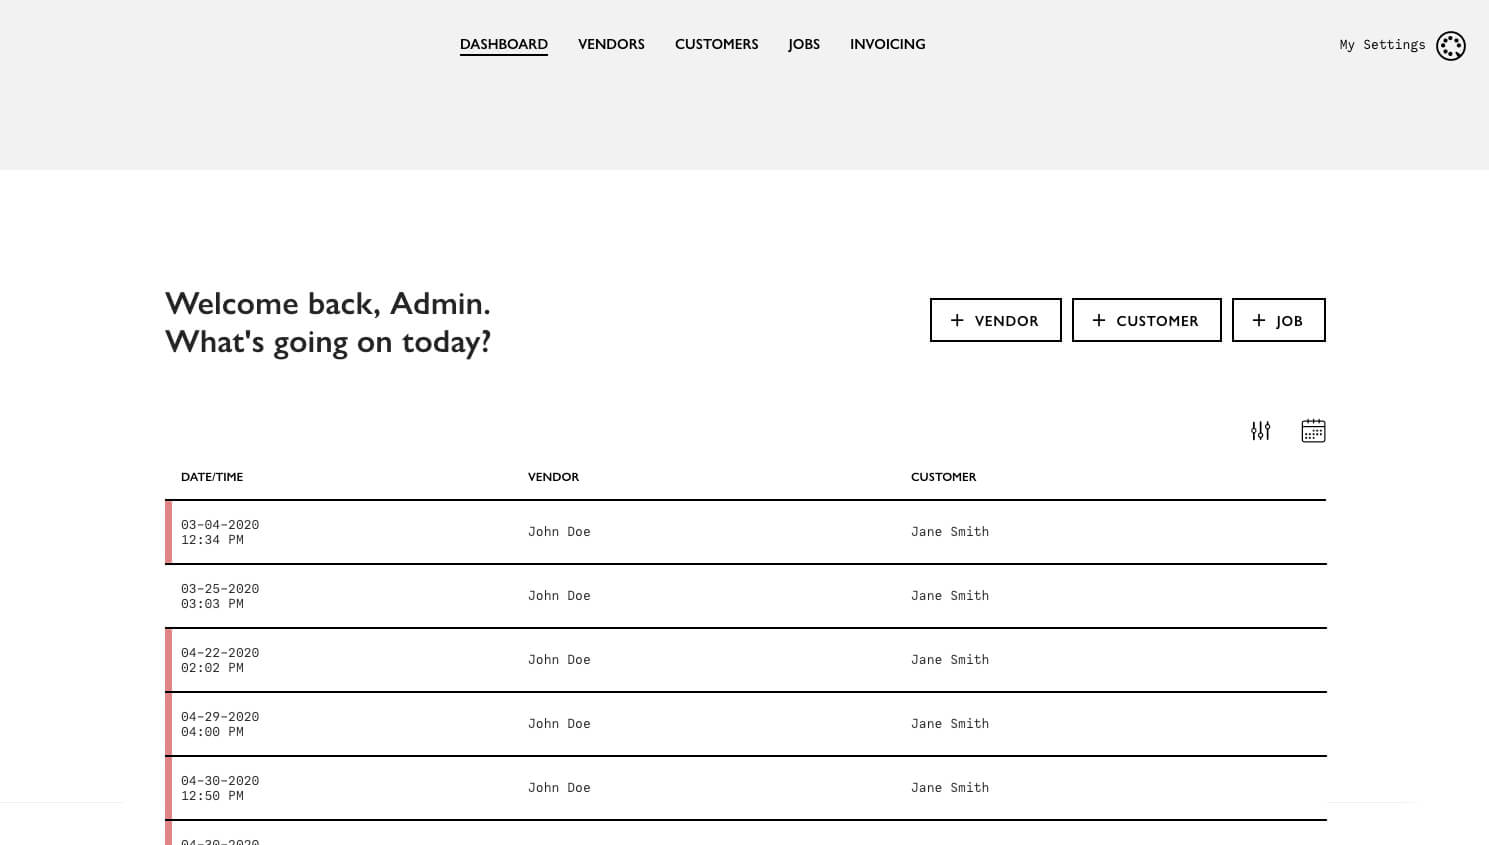Click Jane Smith in the 03-25-2020 row

pos(950,596)
